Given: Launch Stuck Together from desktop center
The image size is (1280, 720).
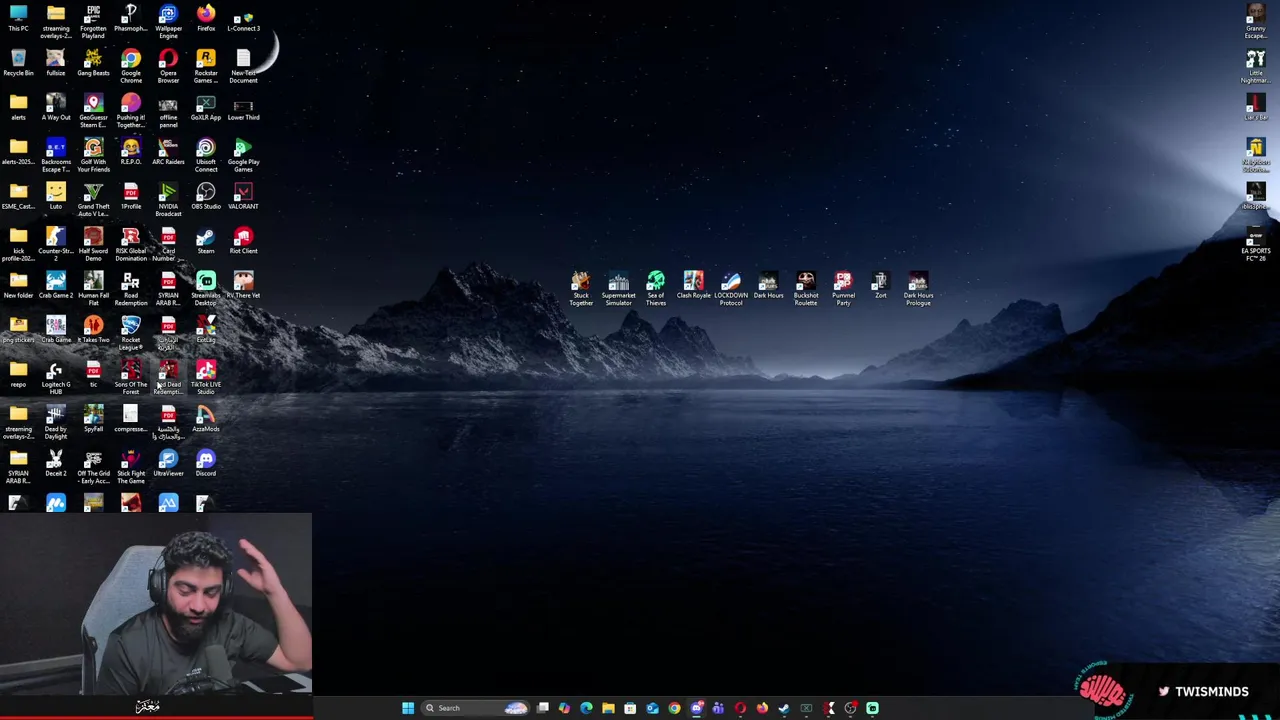Looking at the screenshot, I should (x=581, y=288).
